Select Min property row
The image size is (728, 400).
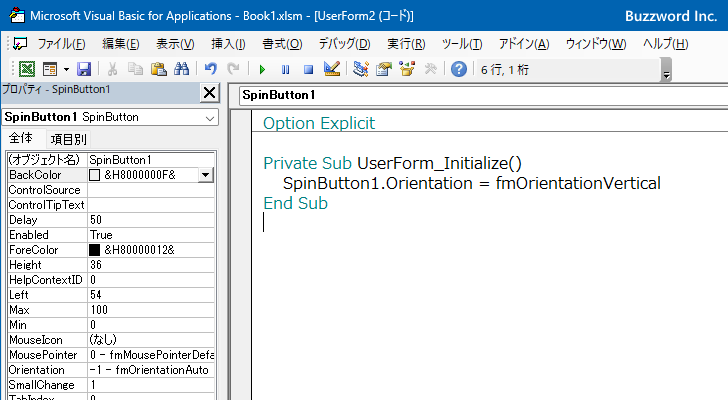tap(110, 325)
